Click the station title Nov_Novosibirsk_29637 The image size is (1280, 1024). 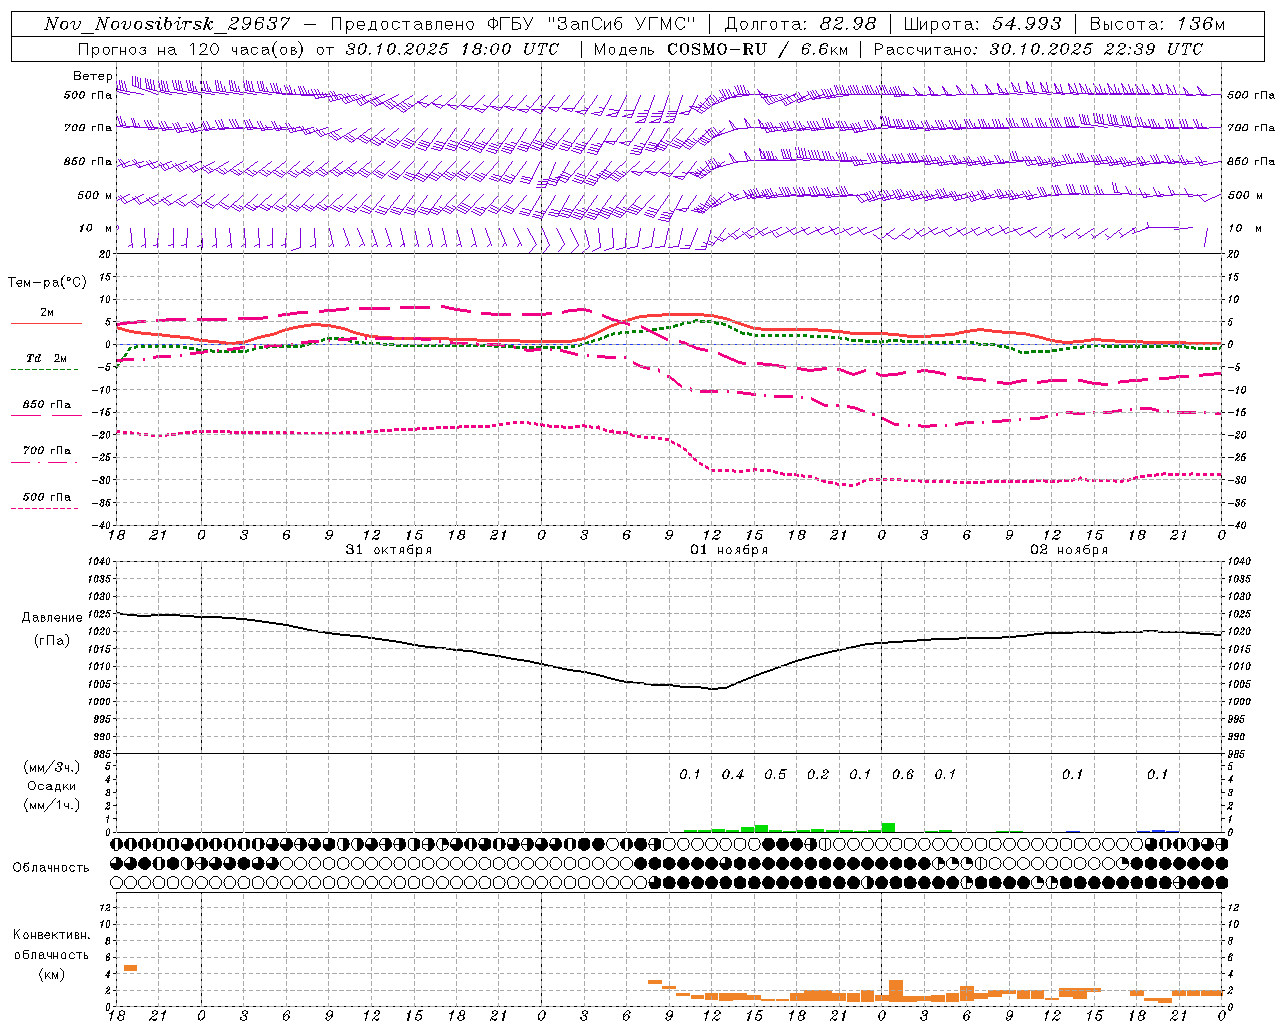(167, 24)
